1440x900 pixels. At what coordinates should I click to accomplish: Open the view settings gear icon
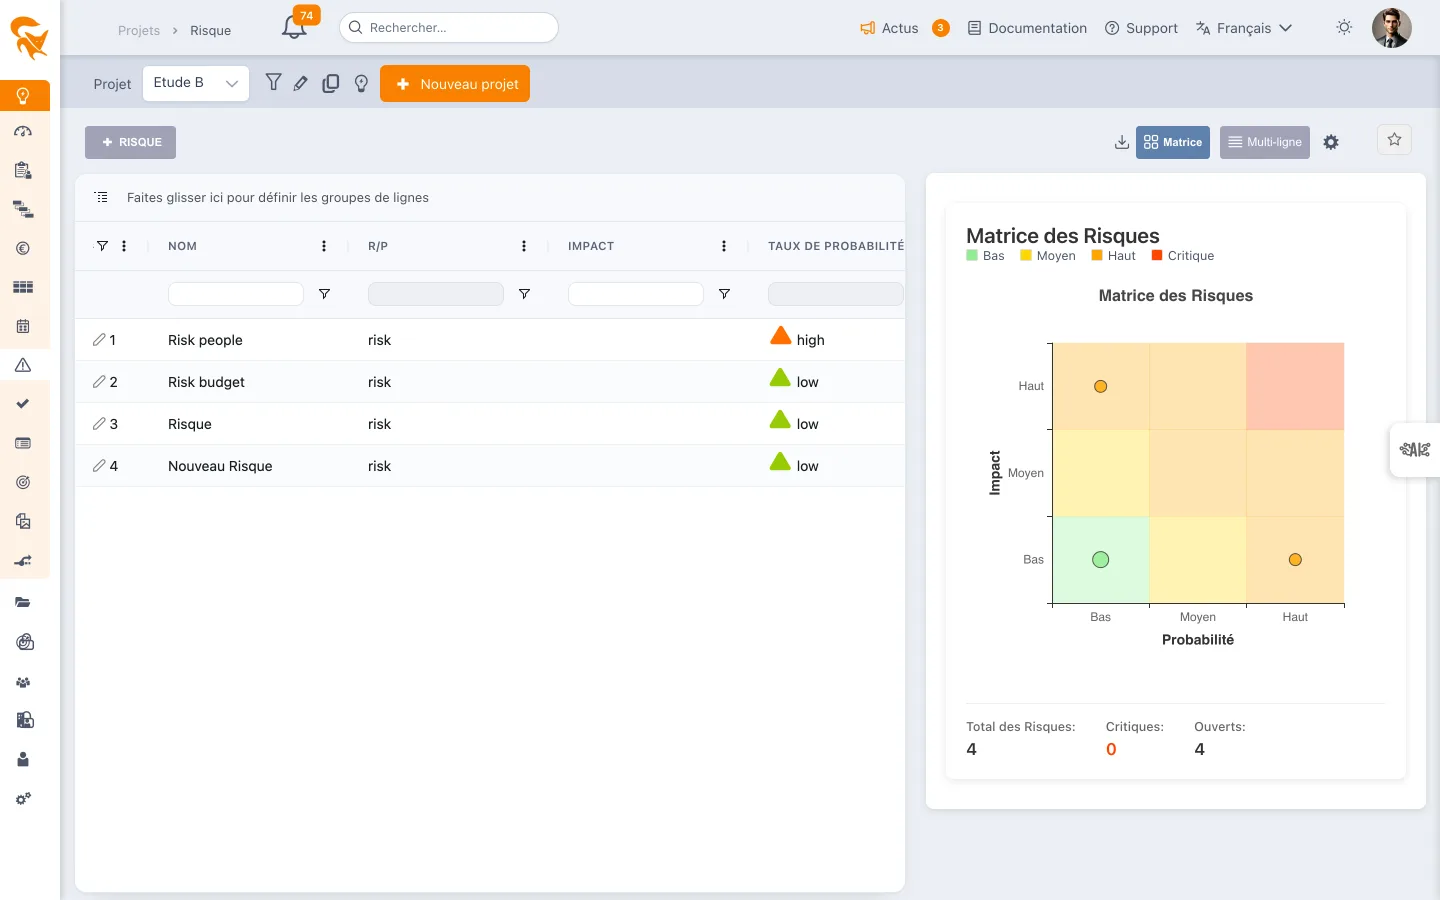coord(1331,143)
